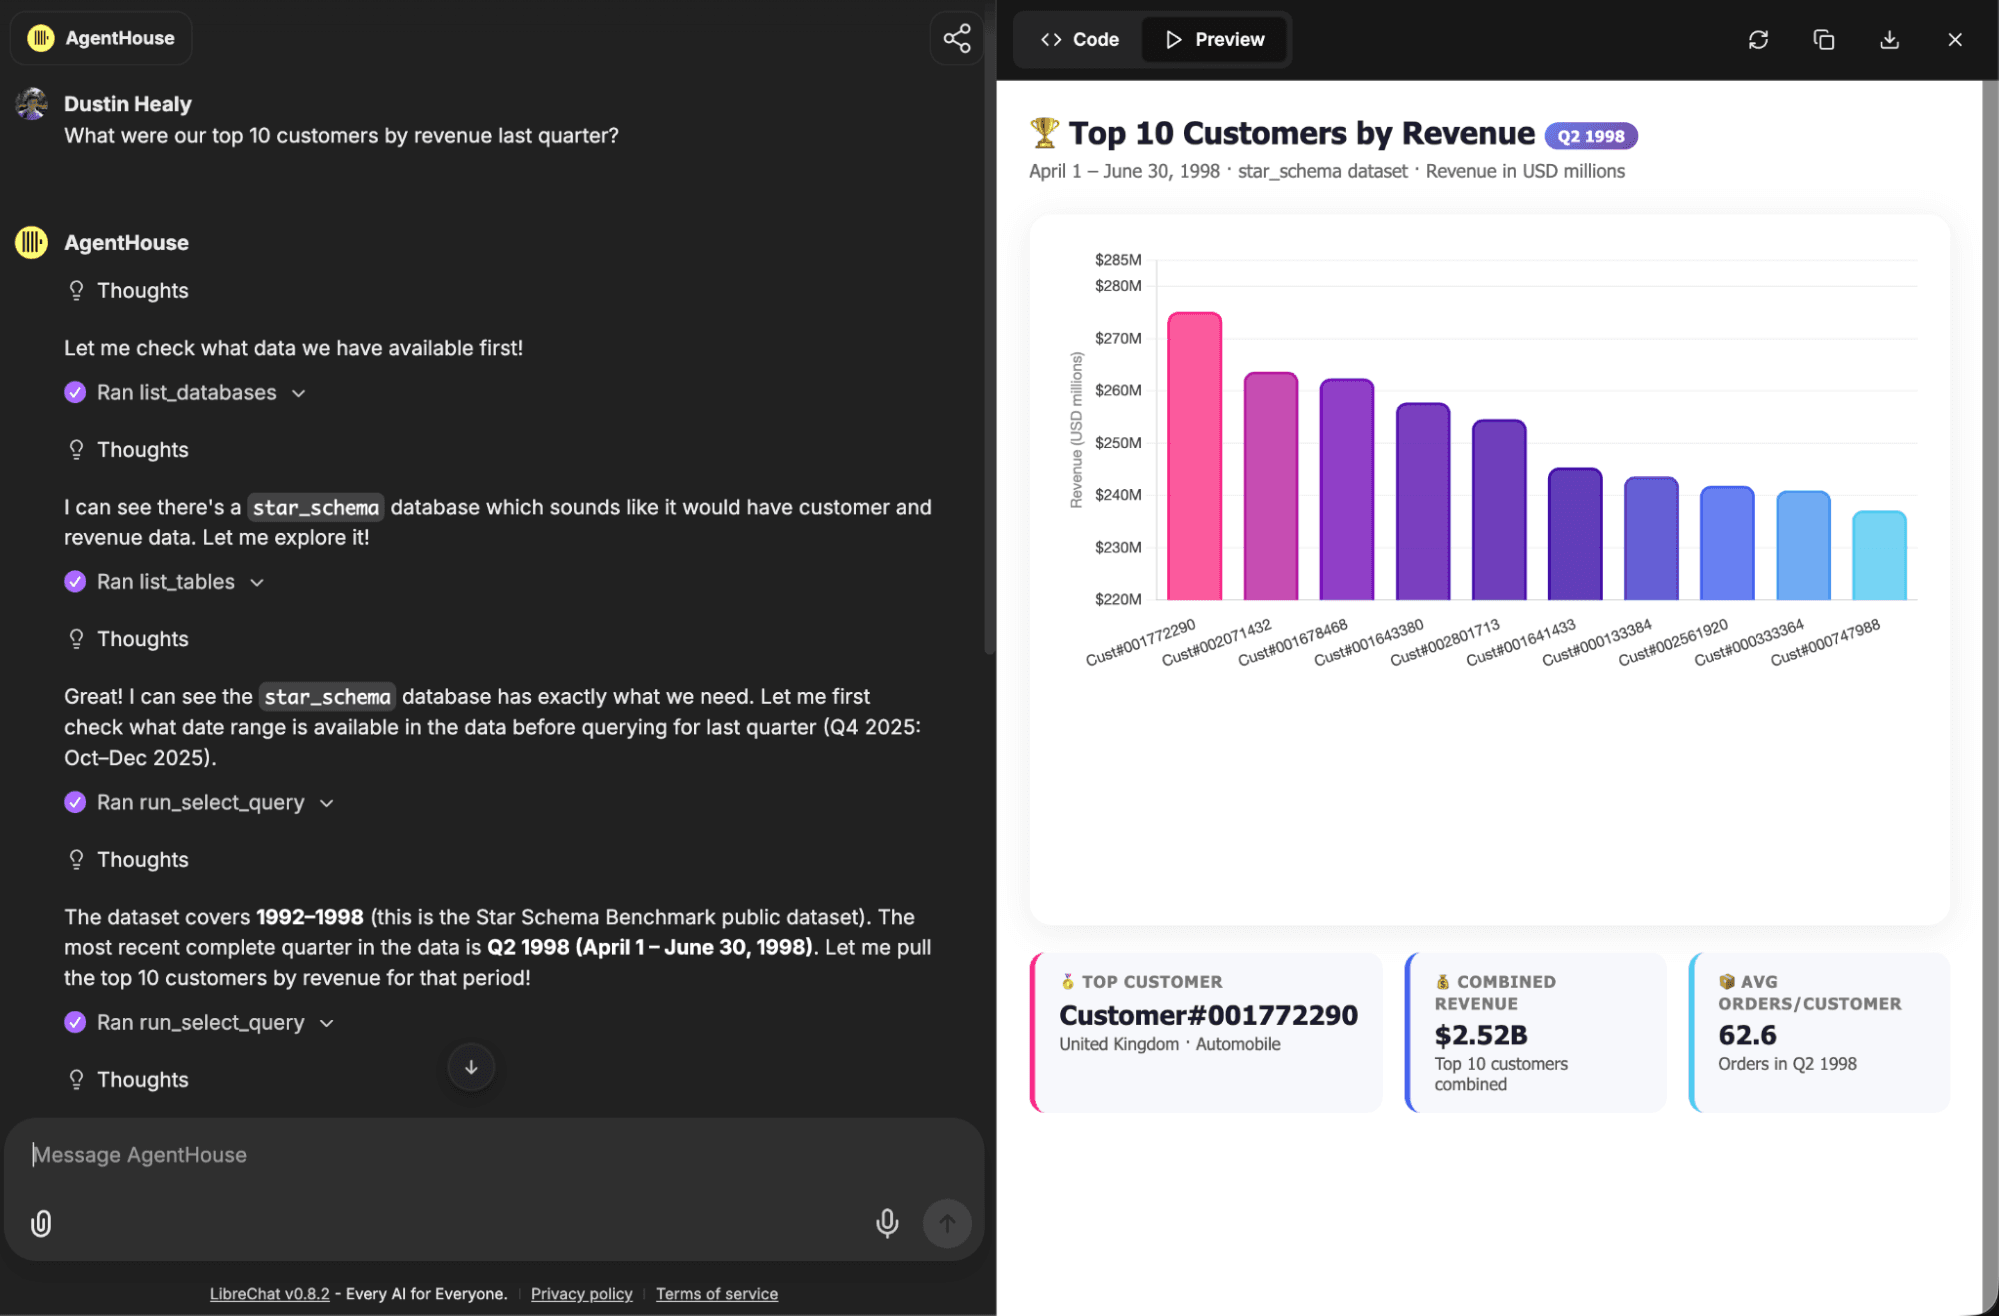The height and width of the screenshot is (1316, 1999).
Task: Switch to the Preview tab
Action: coord(1215,40)
